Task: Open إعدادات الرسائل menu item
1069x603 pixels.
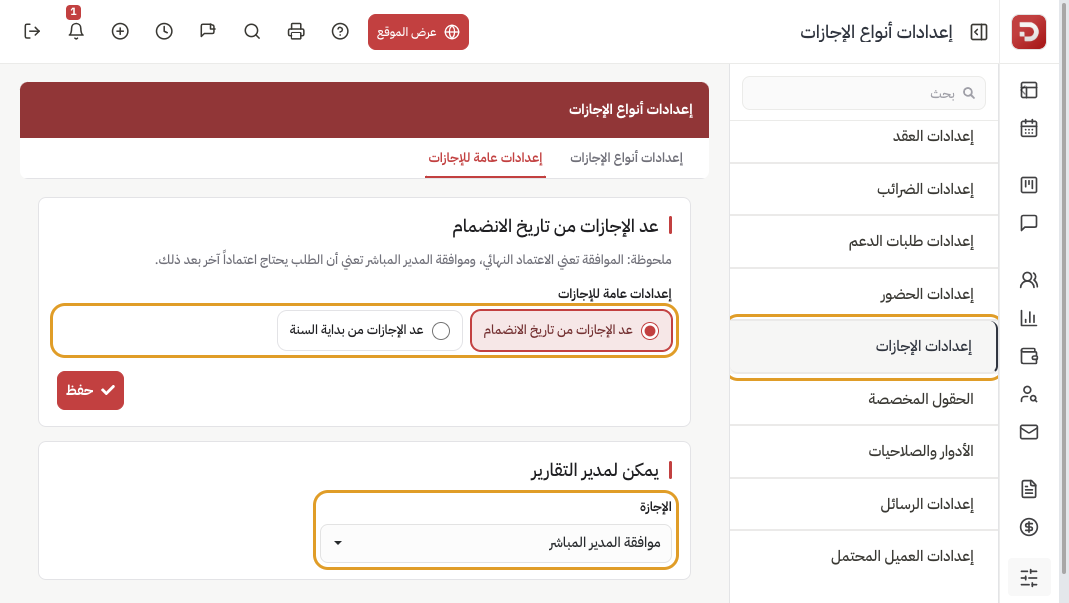Action: 864,504
